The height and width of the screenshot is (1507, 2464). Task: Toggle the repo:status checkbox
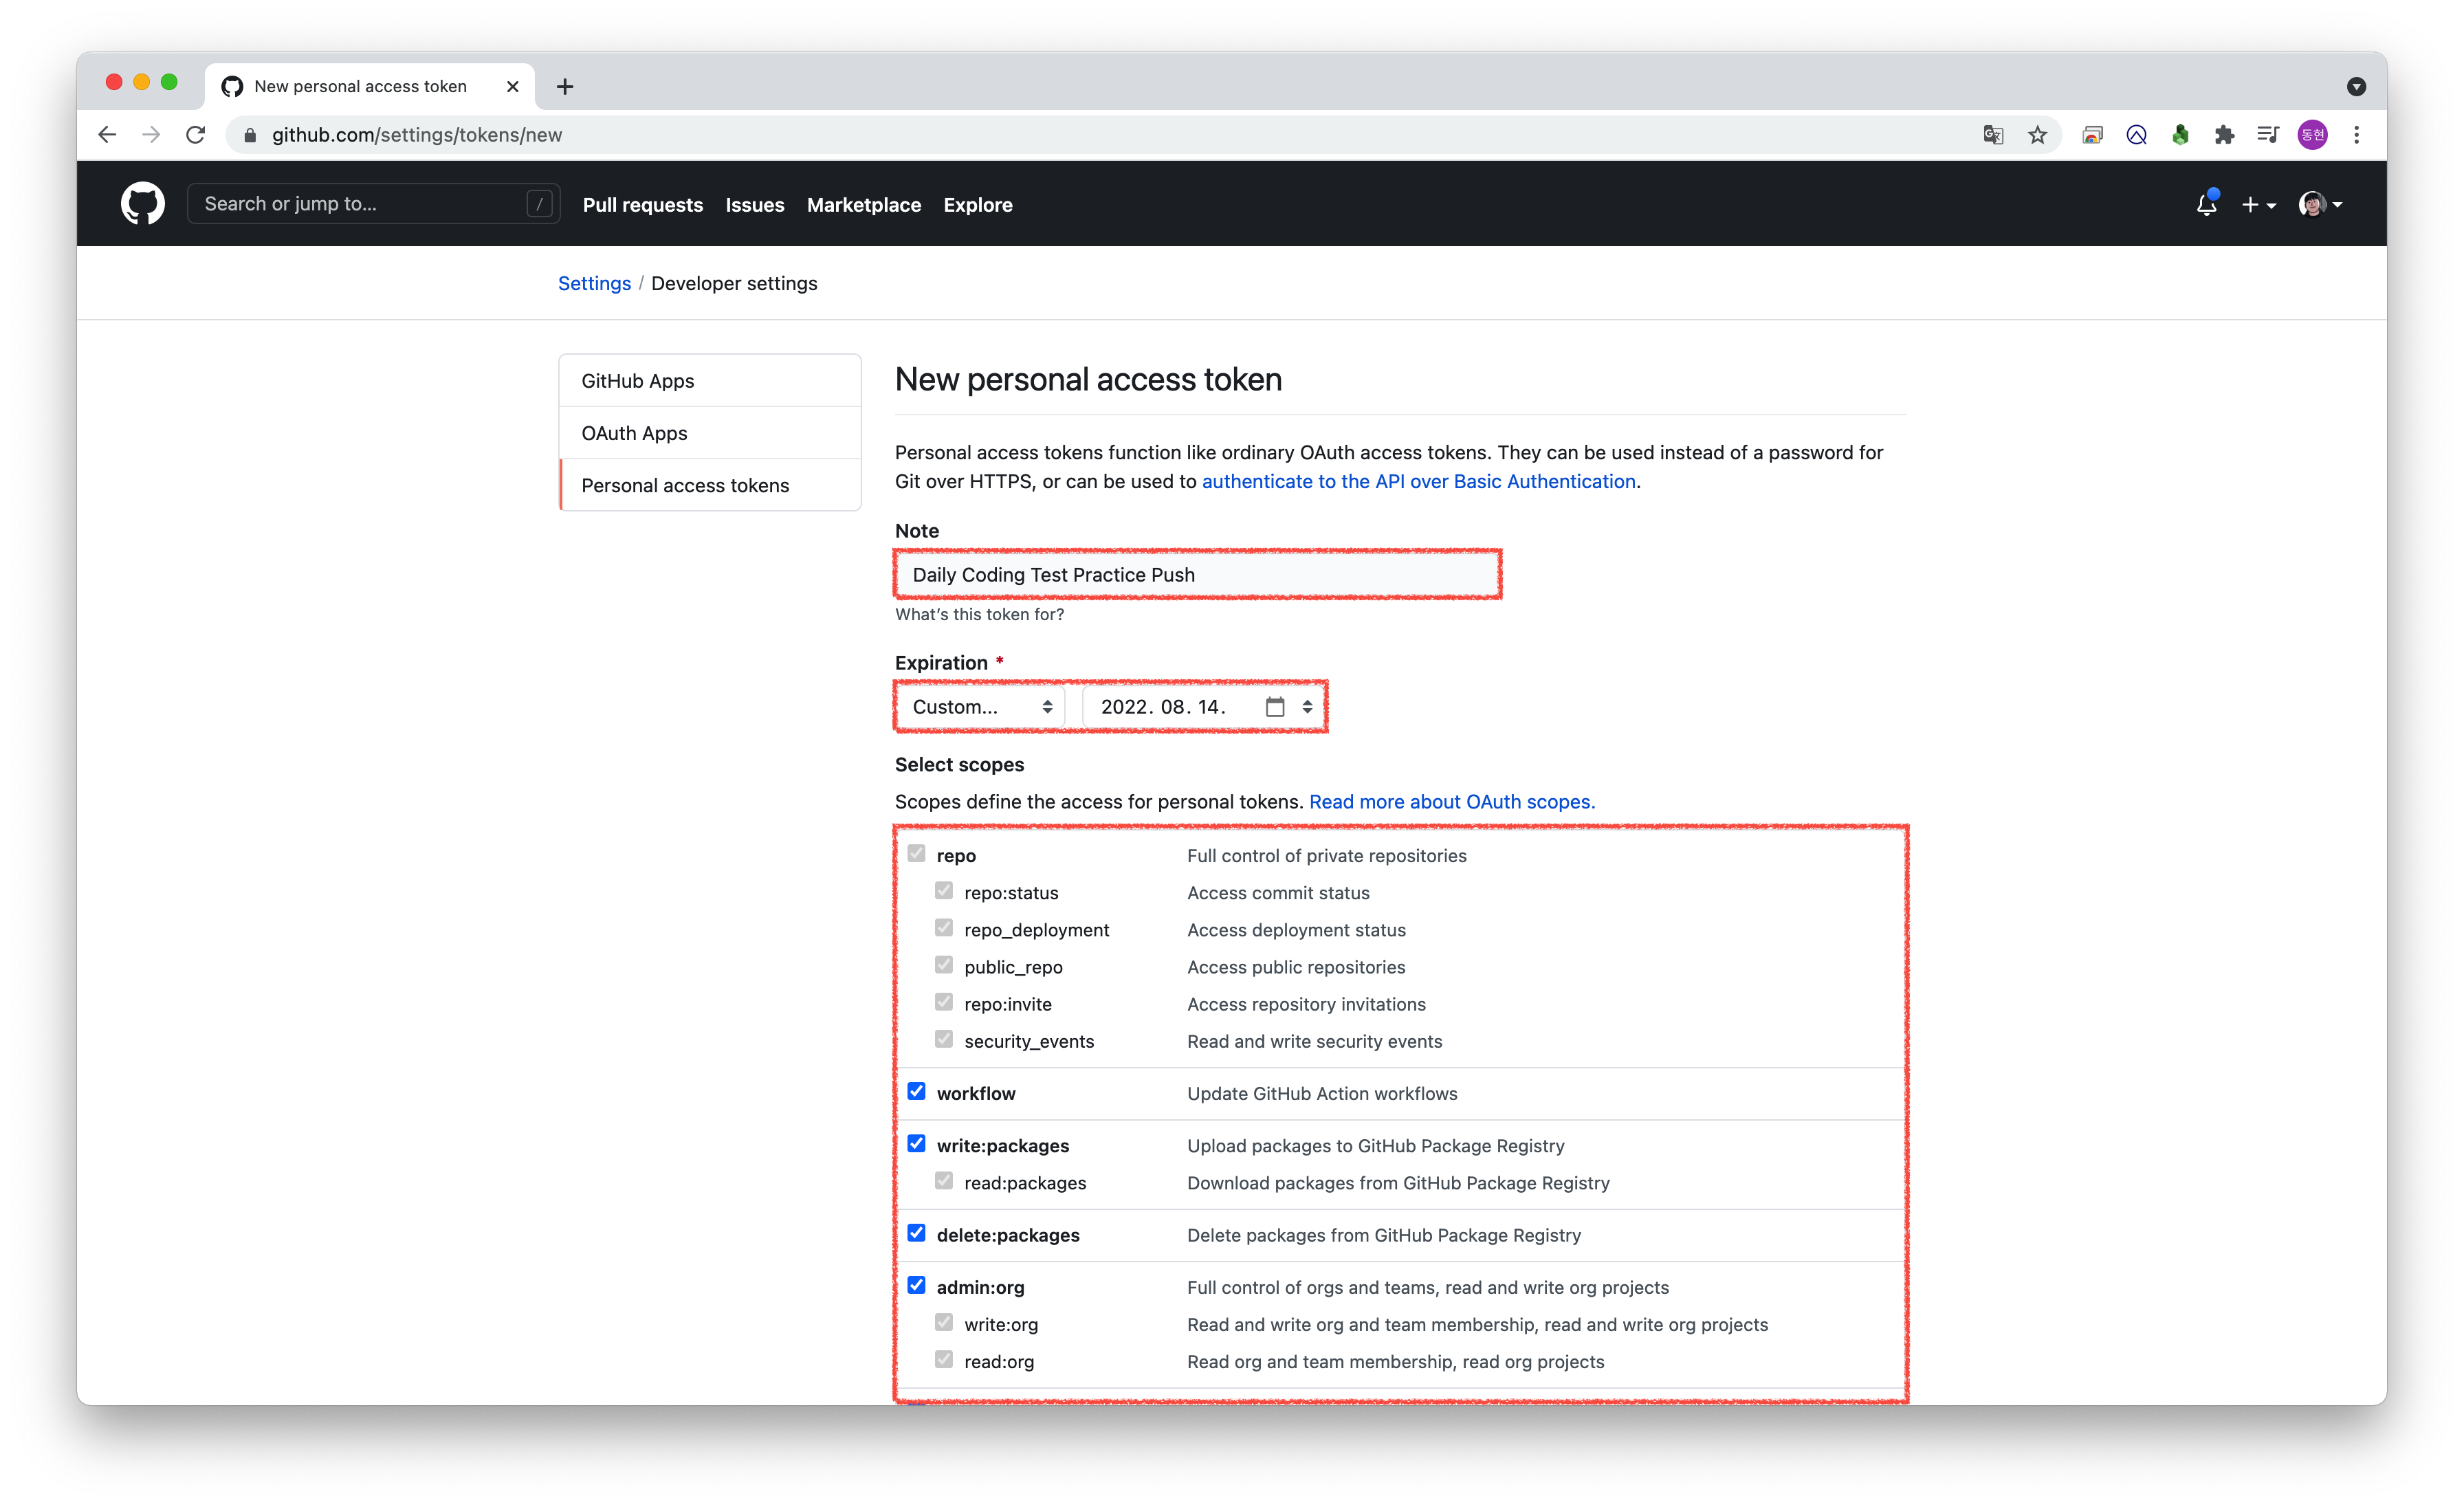(x=943, y=890)
